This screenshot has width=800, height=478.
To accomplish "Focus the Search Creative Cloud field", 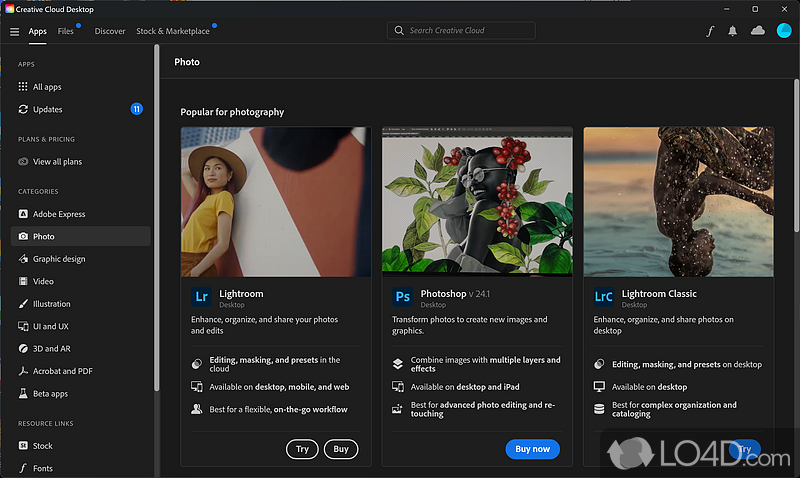I will click(461, 31).
